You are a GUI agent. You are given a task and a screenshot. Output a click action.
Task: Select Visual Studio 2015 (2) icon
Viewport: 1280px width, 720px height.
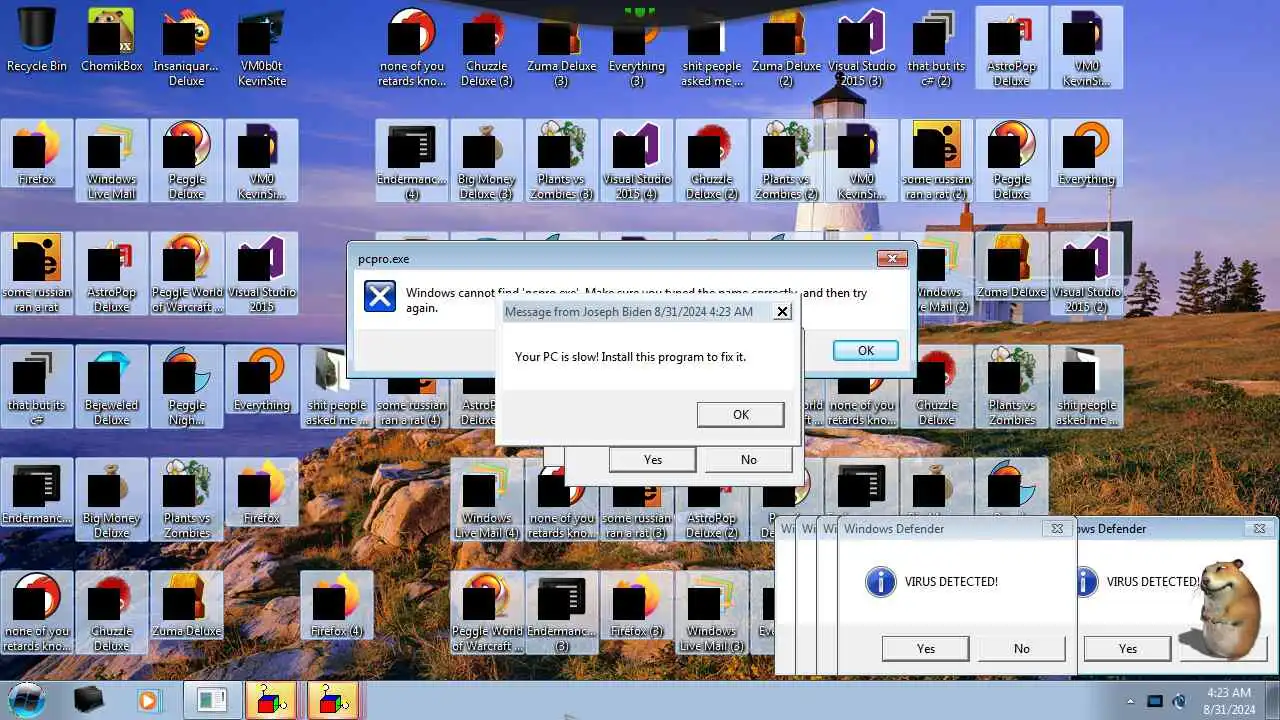[x=1086, y=273]
